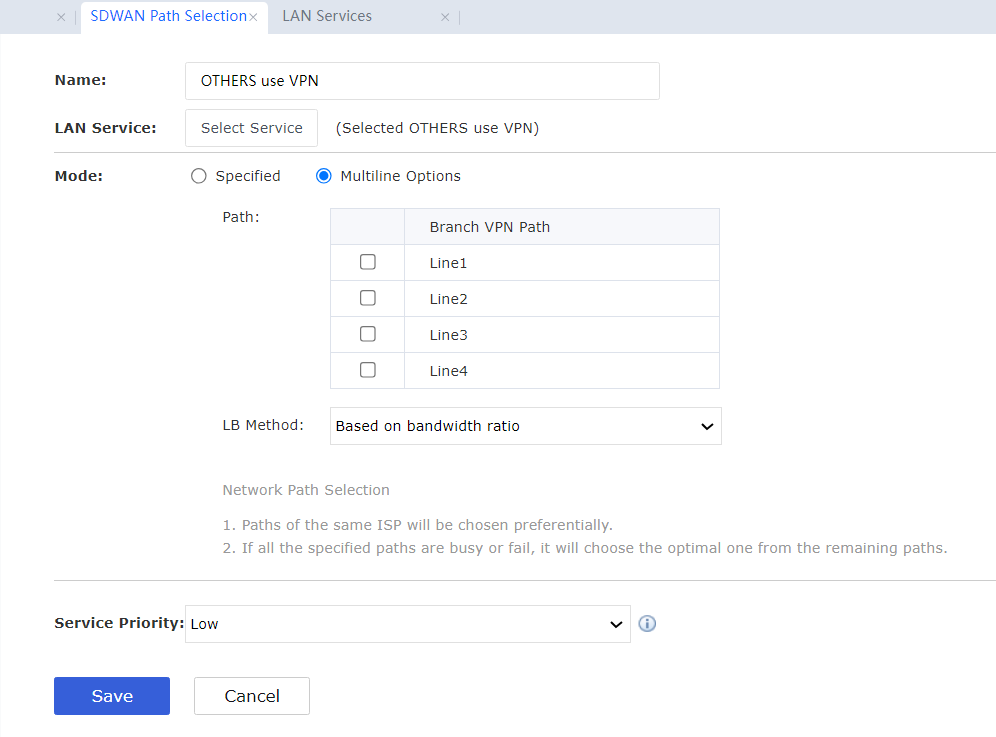This screenshot has height=737, width=996.
Task: Activate the SDWAN Path Selection tab
Action: pos(167,16)
